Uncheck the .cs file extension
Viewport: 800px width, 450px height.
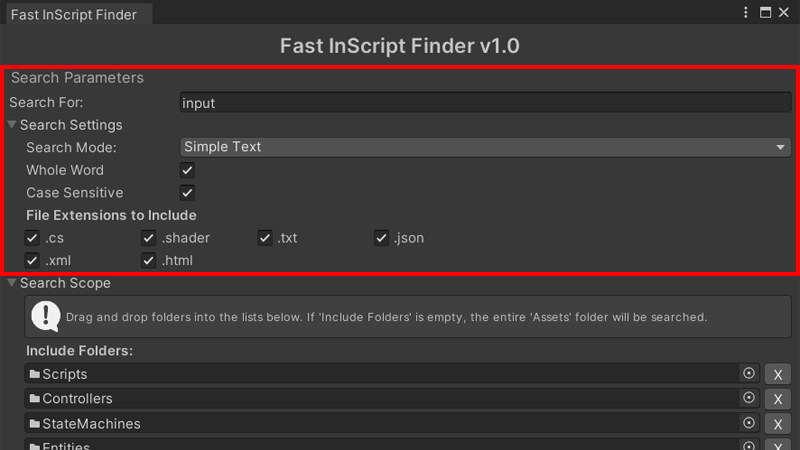[32, 238]
